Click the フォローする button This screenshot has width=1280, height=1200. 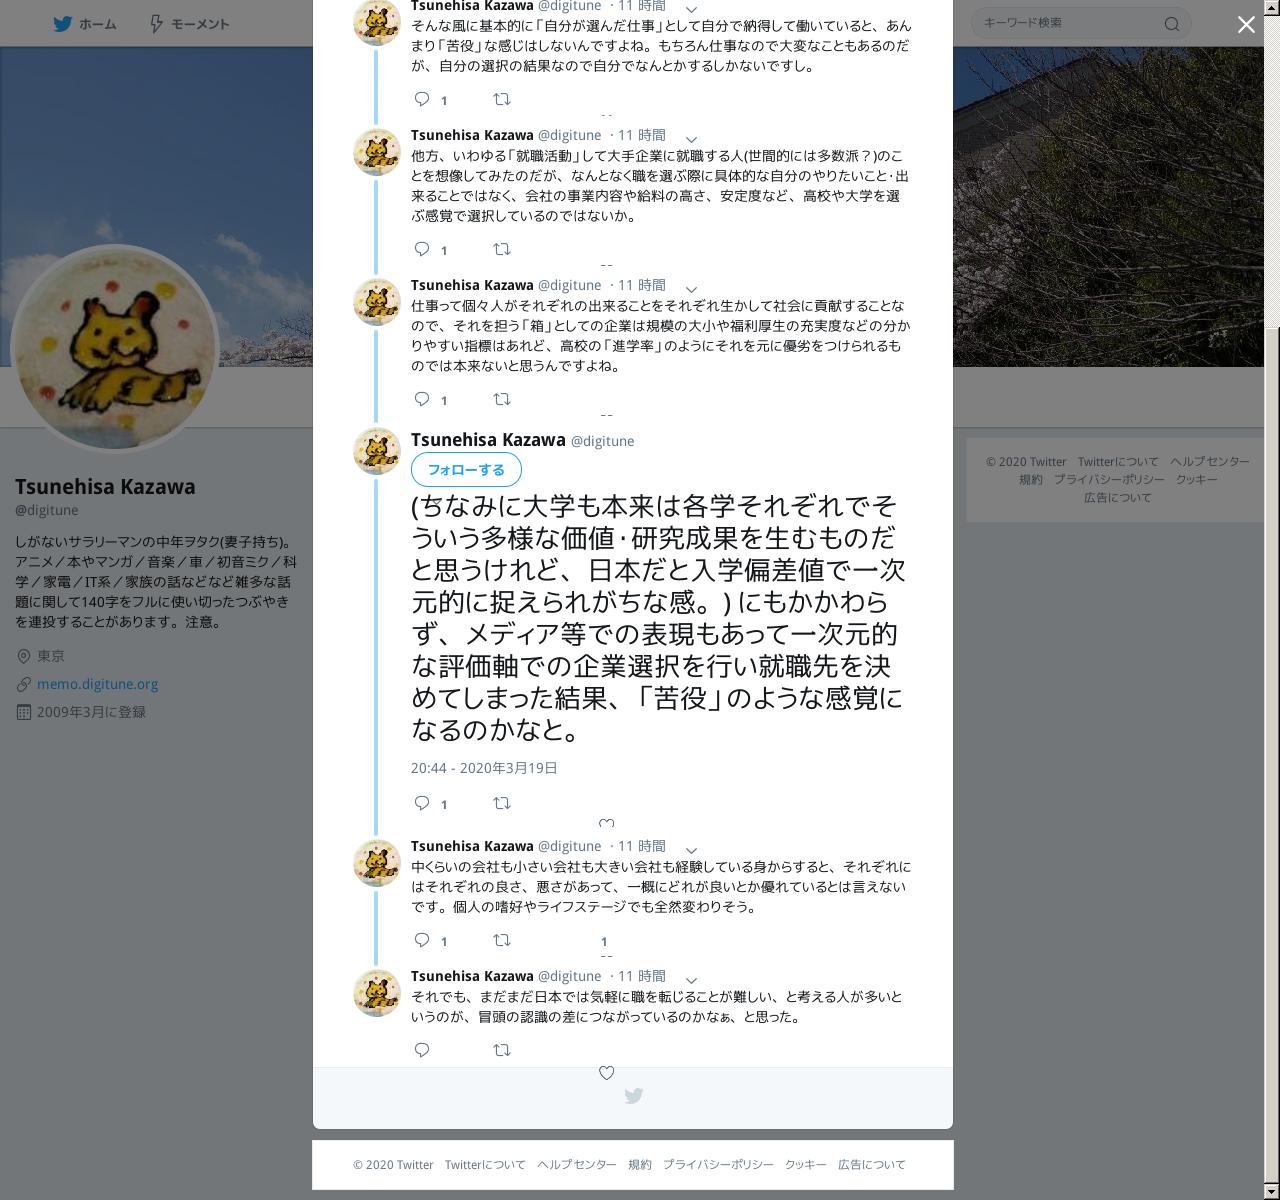(x=466, y=470)
